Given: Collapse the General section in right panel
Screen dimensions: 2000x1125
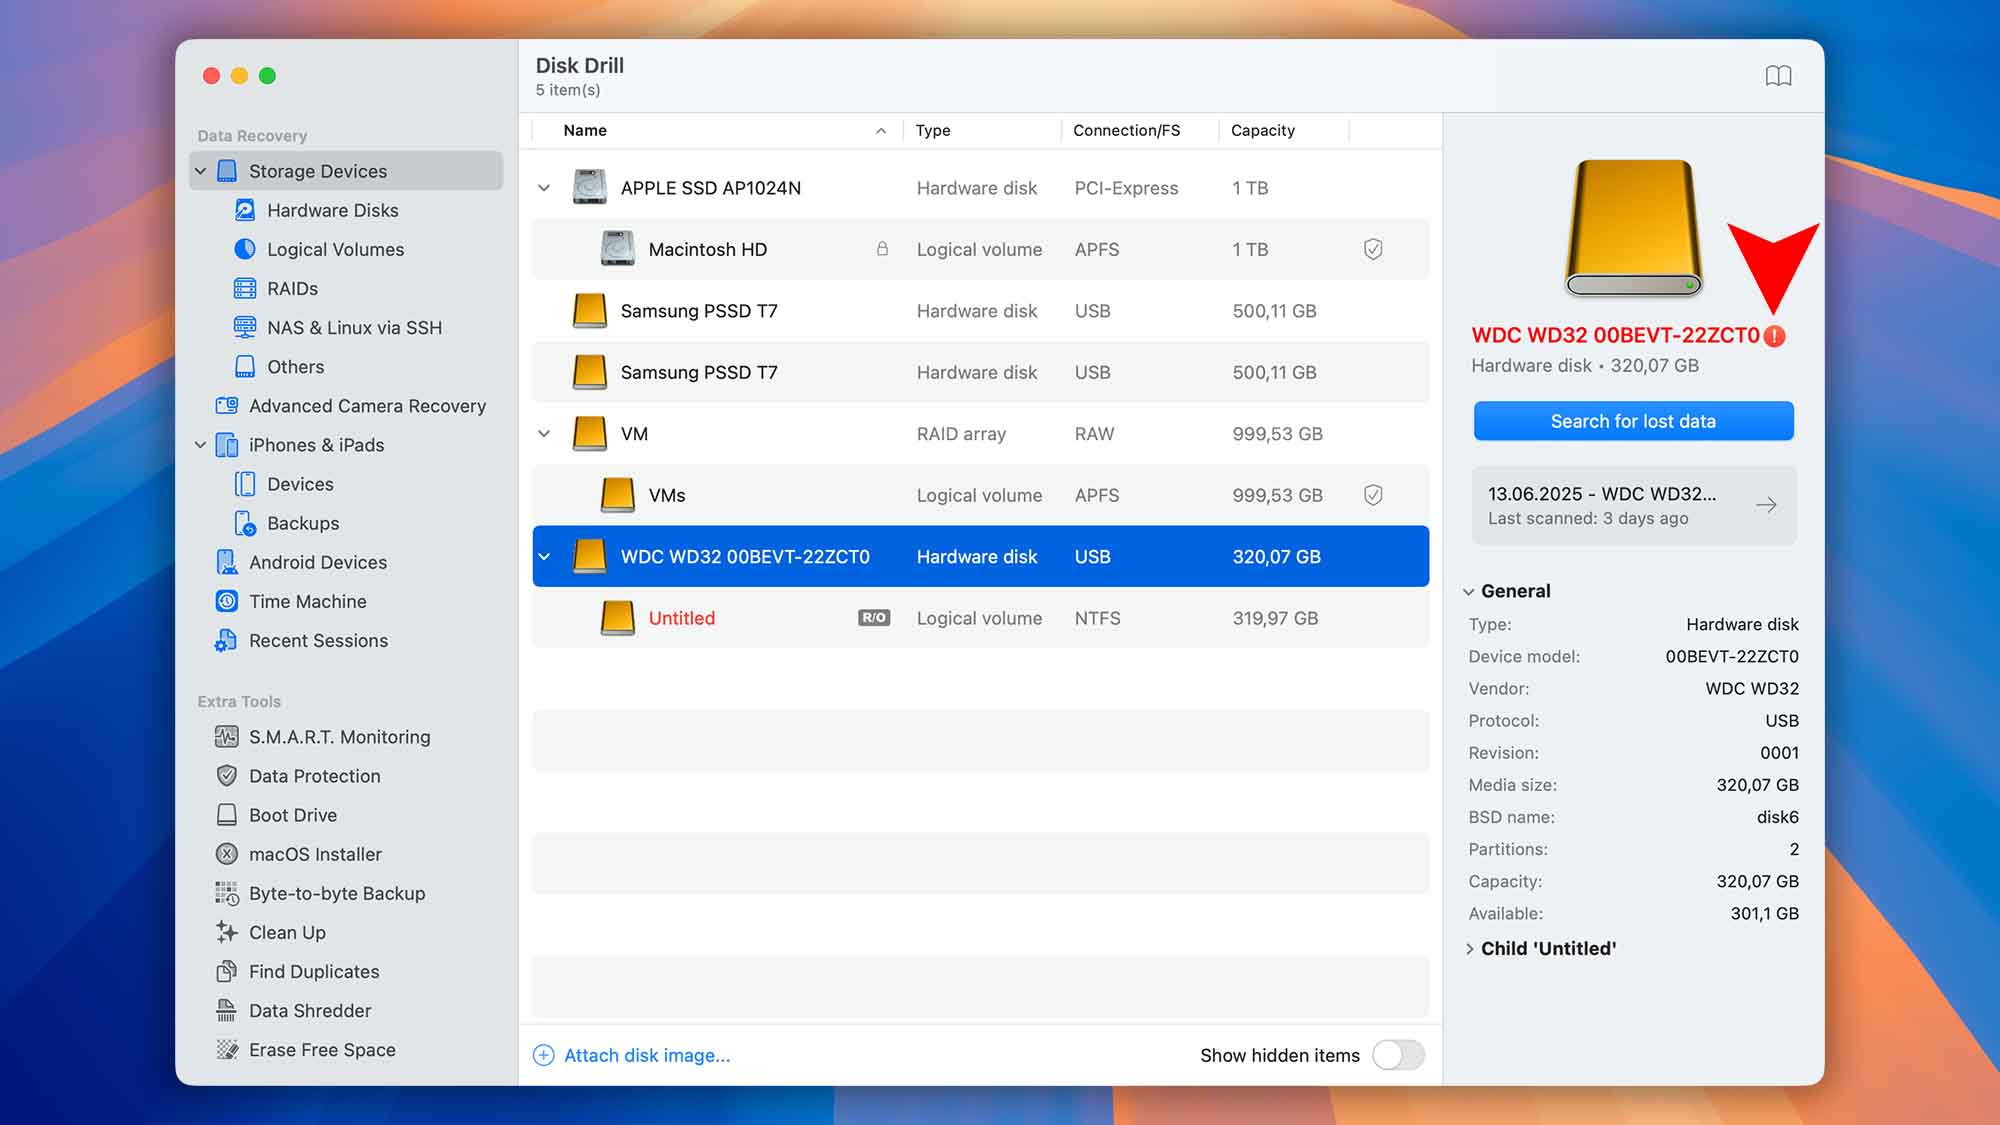Looking at the screenshot, I should (1469, 591).
